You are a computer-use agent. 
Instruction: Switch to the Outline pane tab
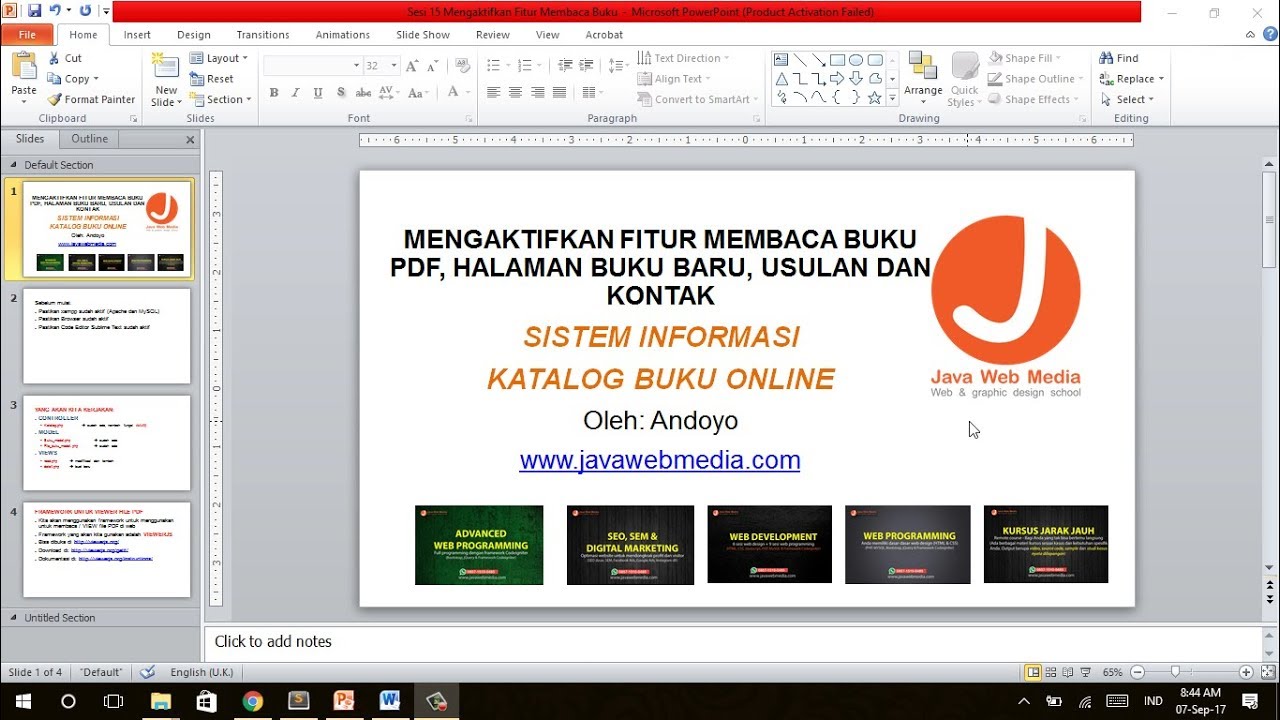(89, 139)
